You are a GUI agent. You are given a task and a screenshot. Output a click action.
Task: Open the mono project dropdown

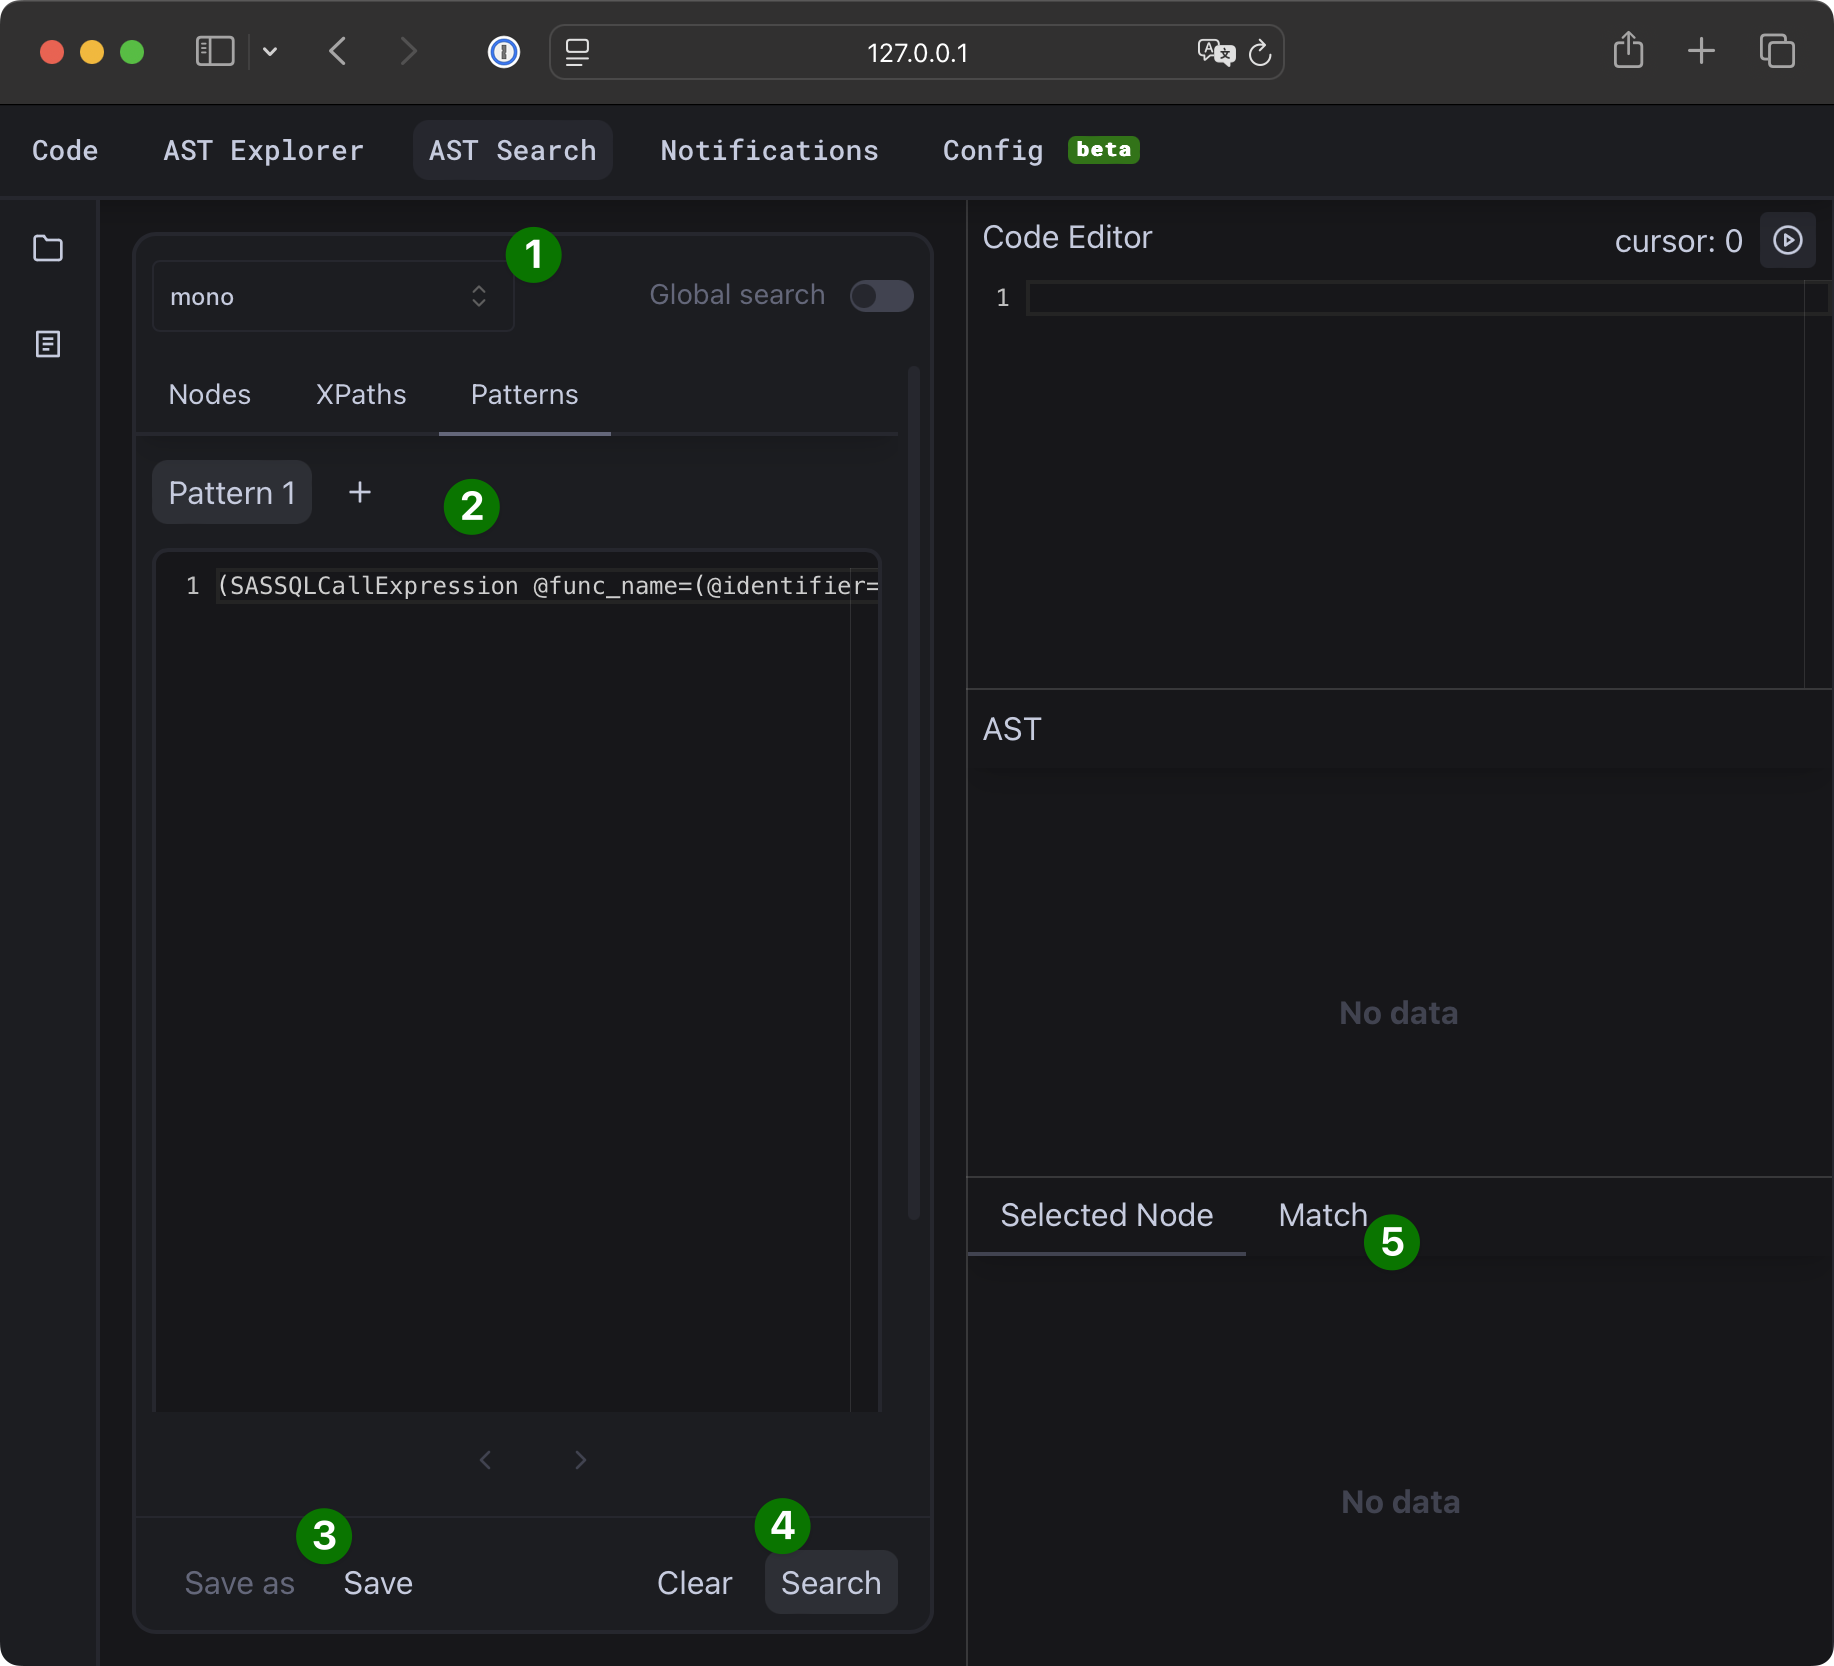(333, 296)
